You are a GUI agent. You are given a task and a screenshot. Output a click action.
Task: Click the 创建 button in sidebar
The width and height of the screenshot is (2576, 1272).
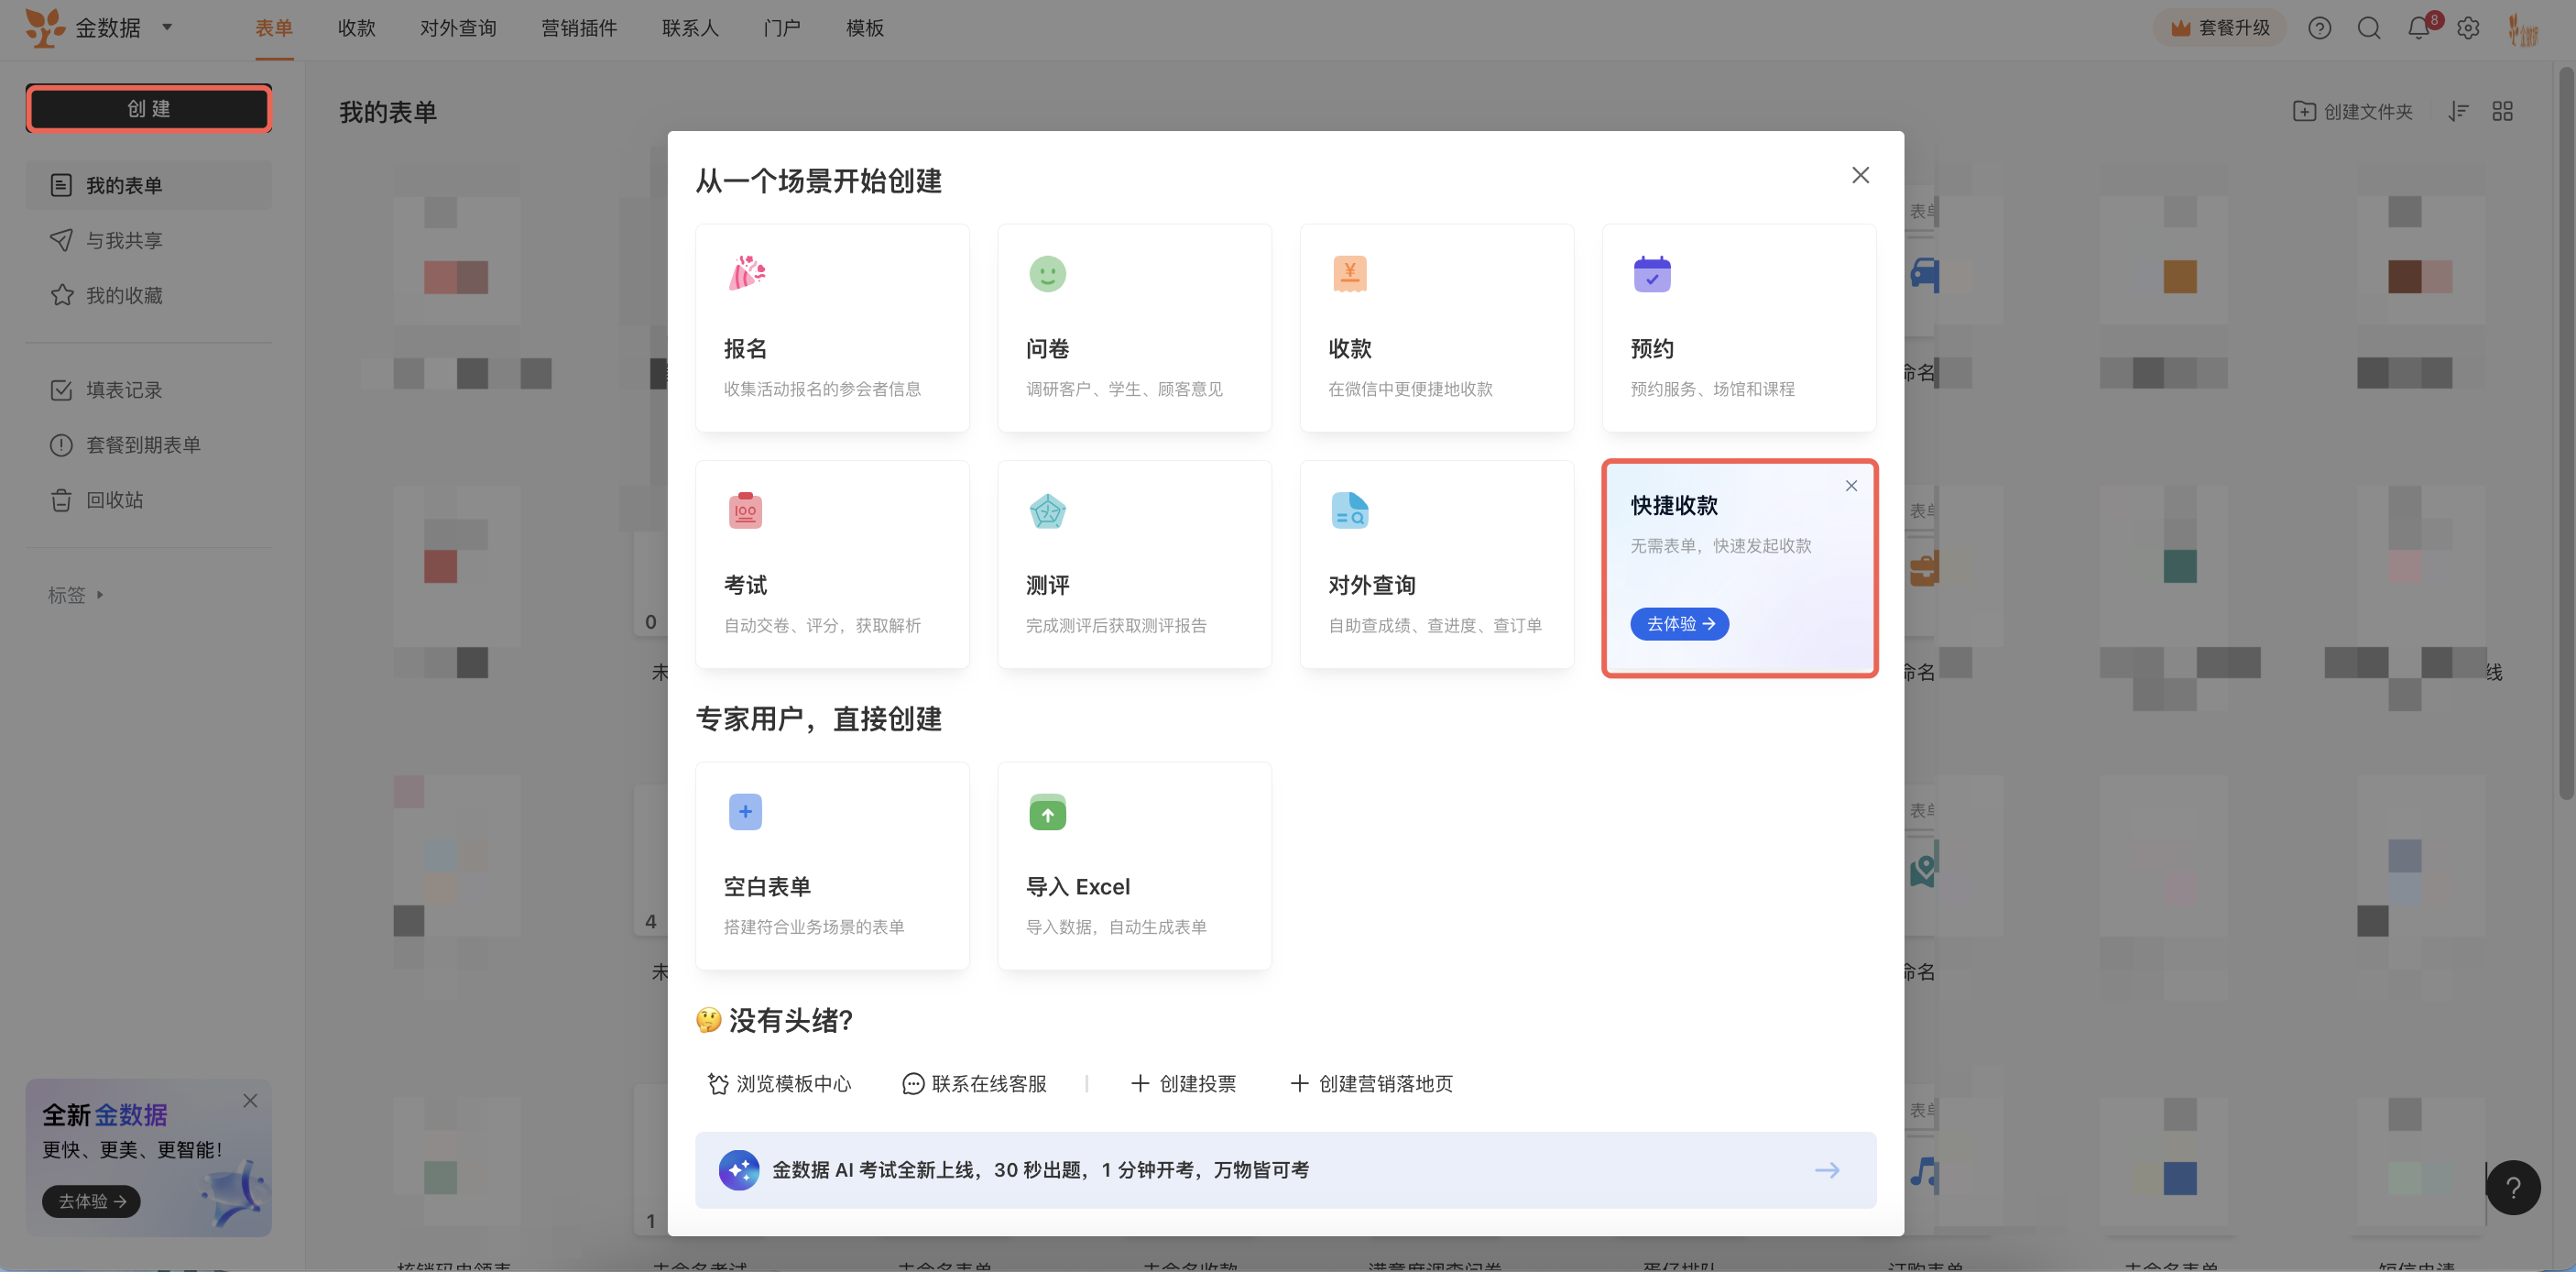pos(149,108)
